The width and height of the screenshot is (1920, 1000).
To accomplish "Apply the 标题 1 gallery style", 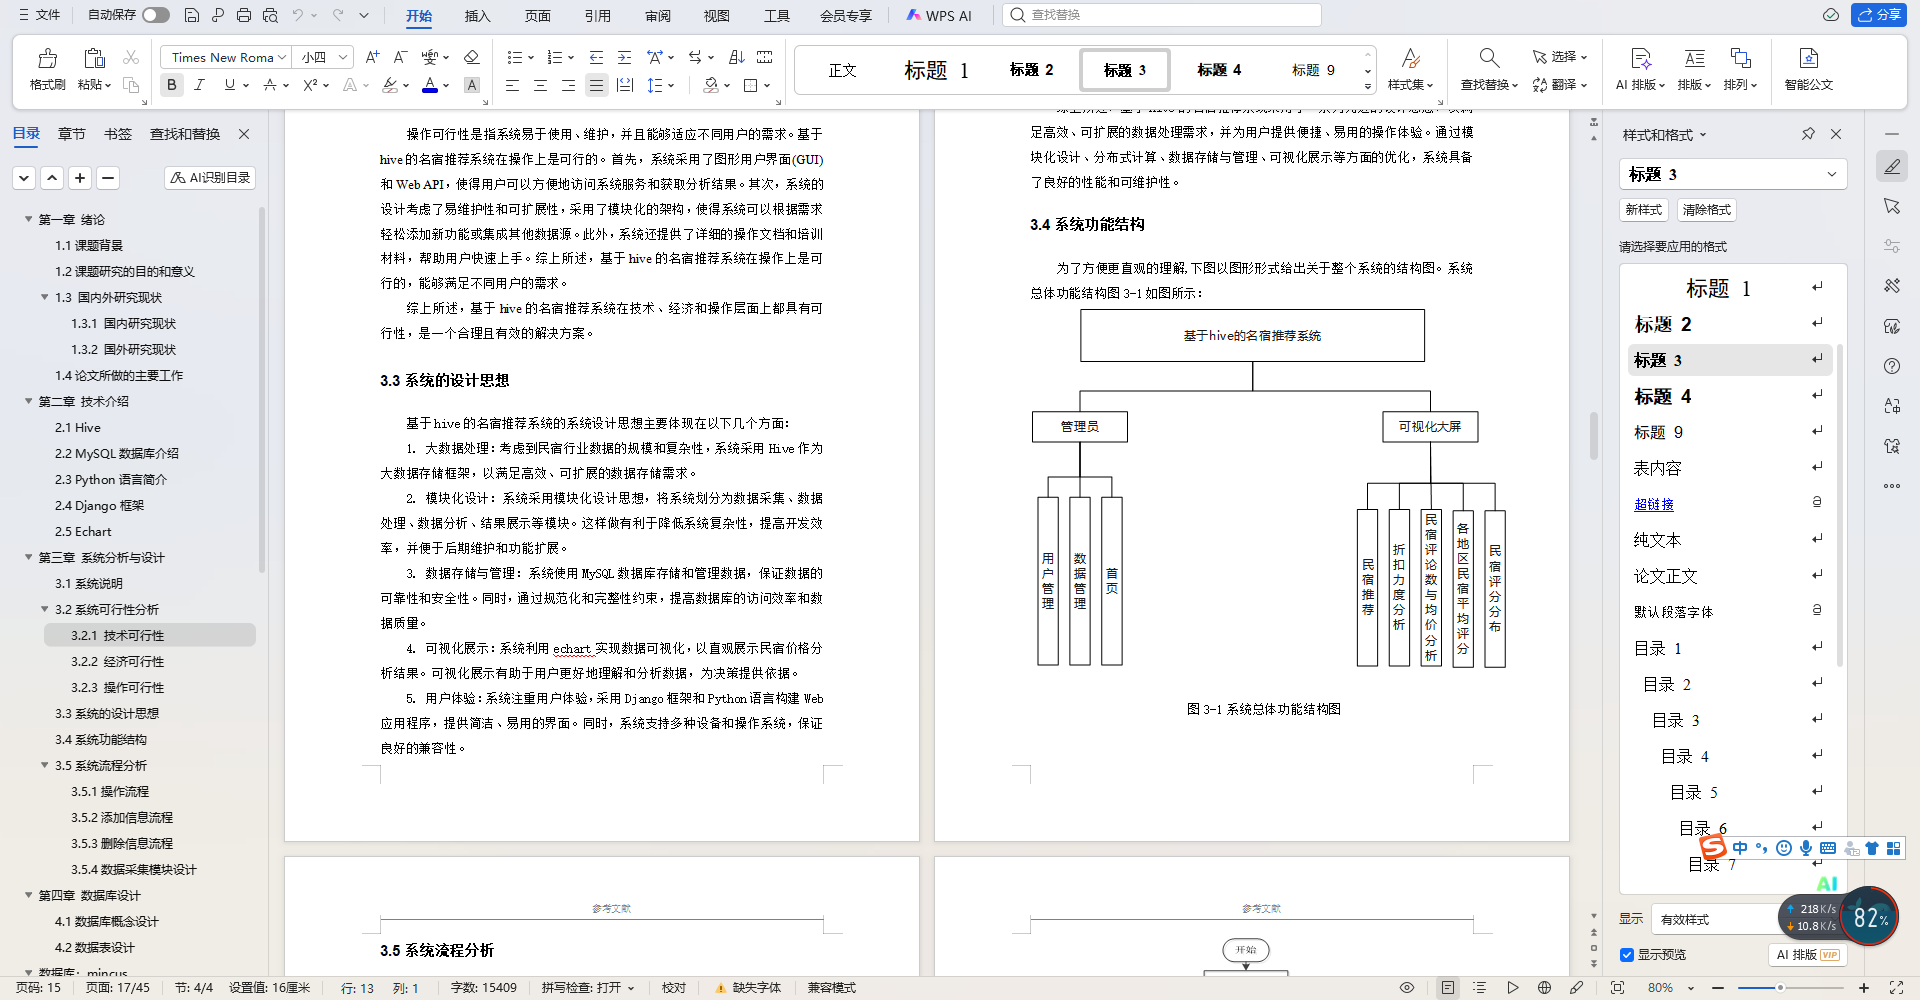I will (936, 70).
